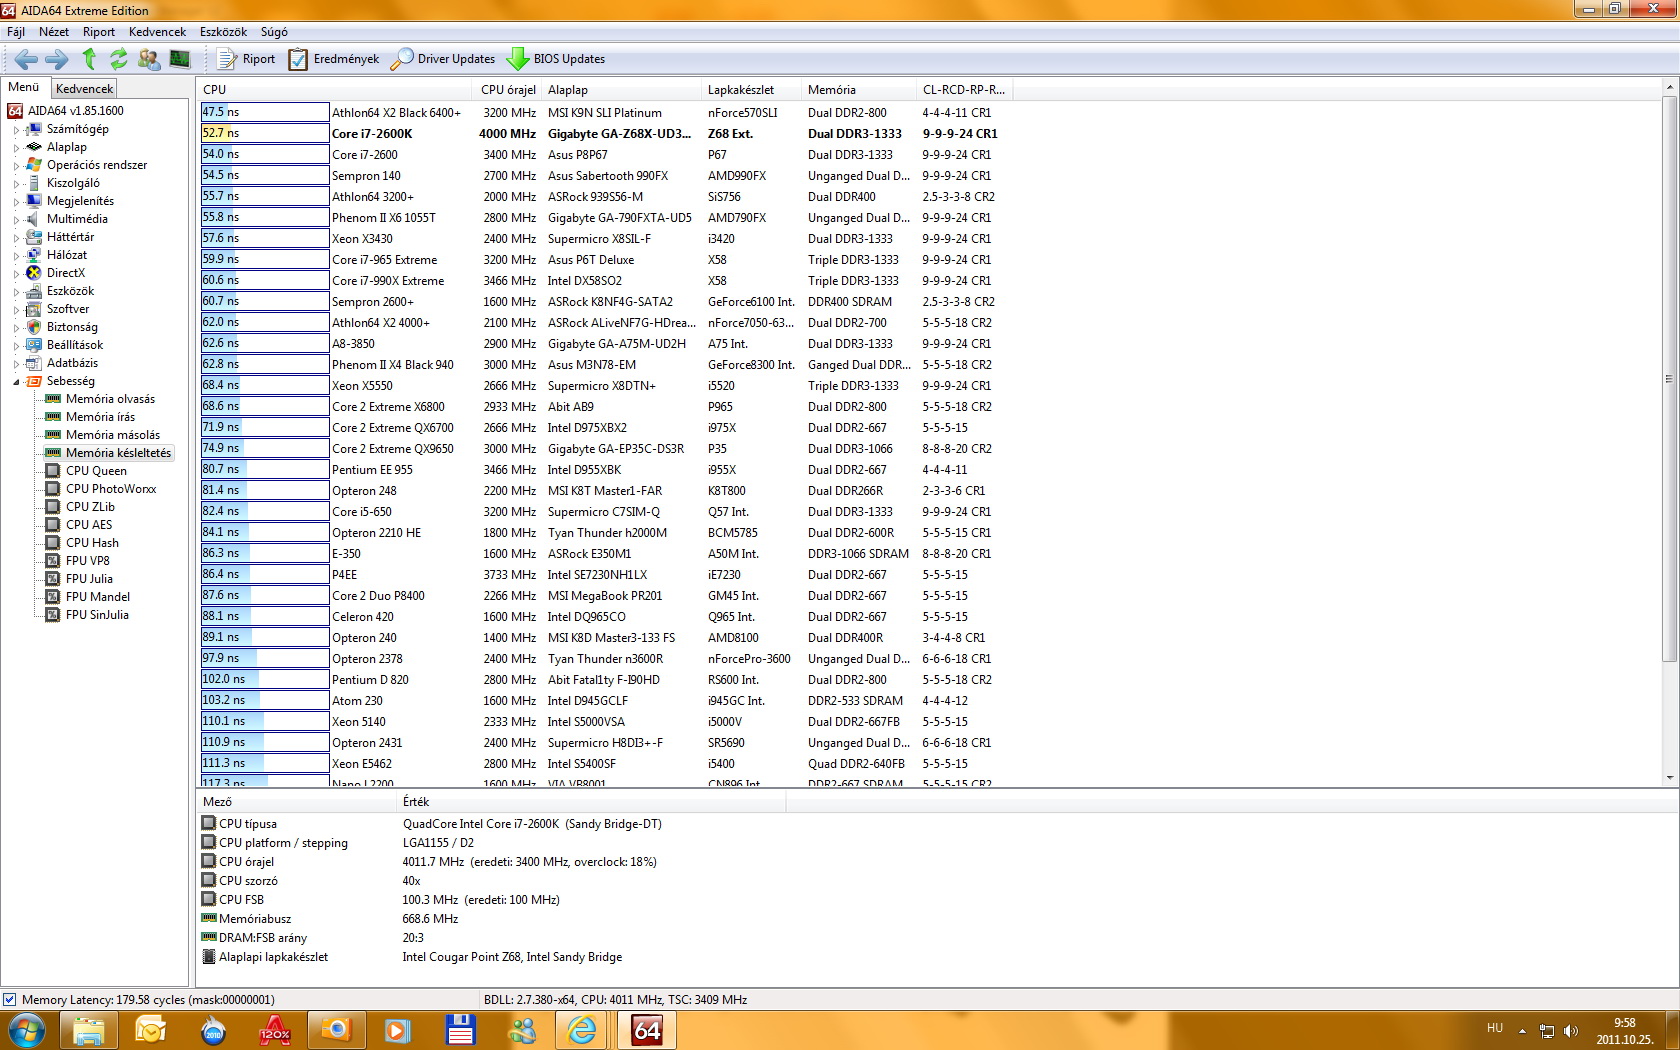Click the highlighted 52.7 ns result bar
The width and height of the screenshot is (1680, 1050).
tap(265, 133)
